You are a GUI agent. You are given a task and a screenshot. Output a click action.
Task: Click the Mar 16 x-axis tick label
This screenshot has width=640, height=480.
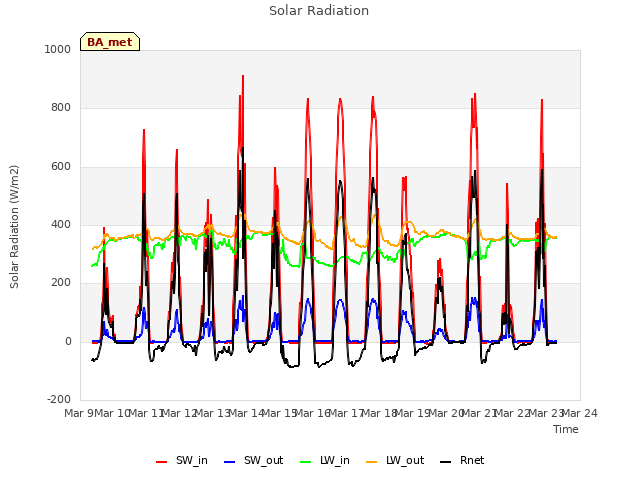[x=313, y=413]
